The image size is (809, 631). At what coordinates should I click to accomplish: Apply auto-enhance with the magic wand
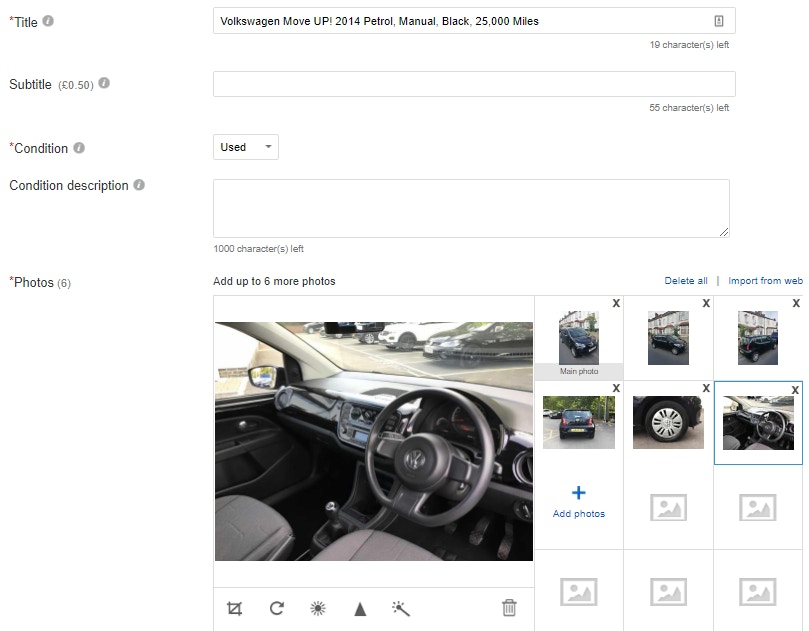coord(401,609)
